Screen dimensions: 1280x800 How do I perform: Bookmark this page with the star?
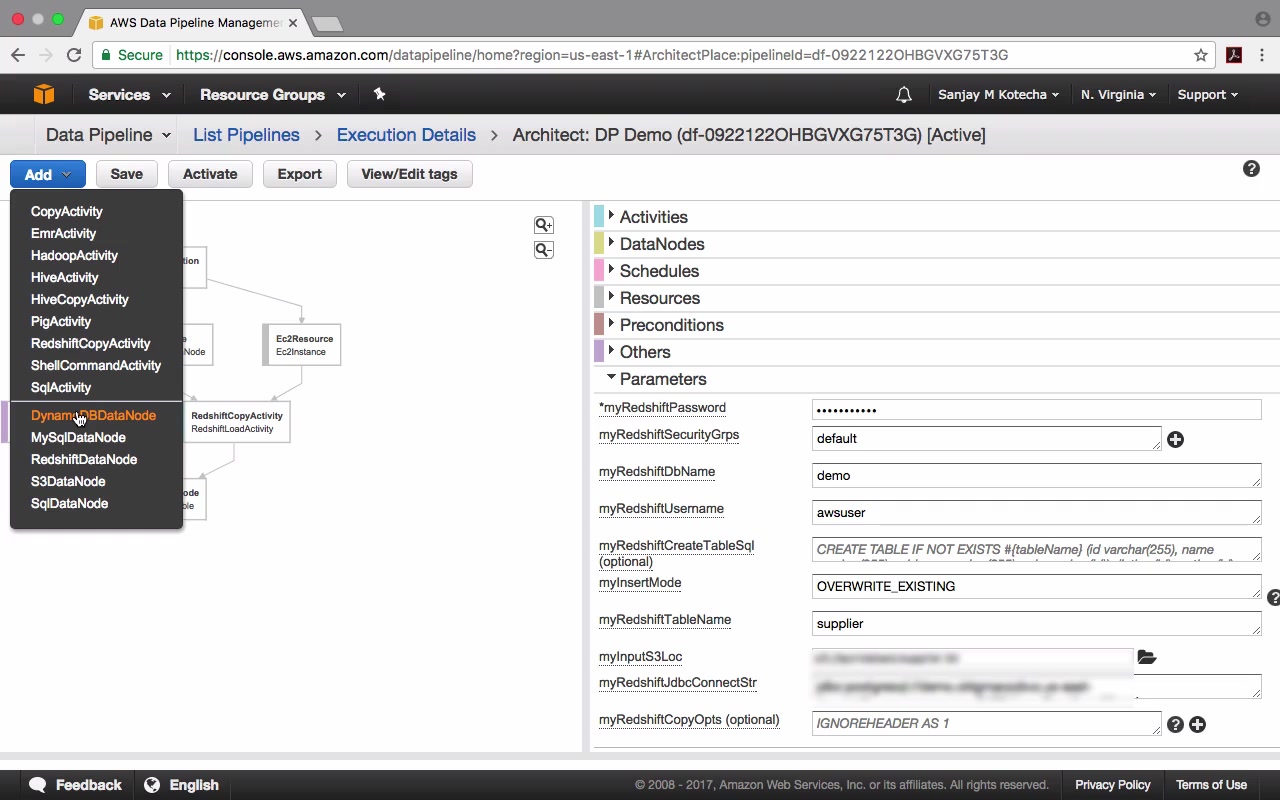[x=1201, y=55]
